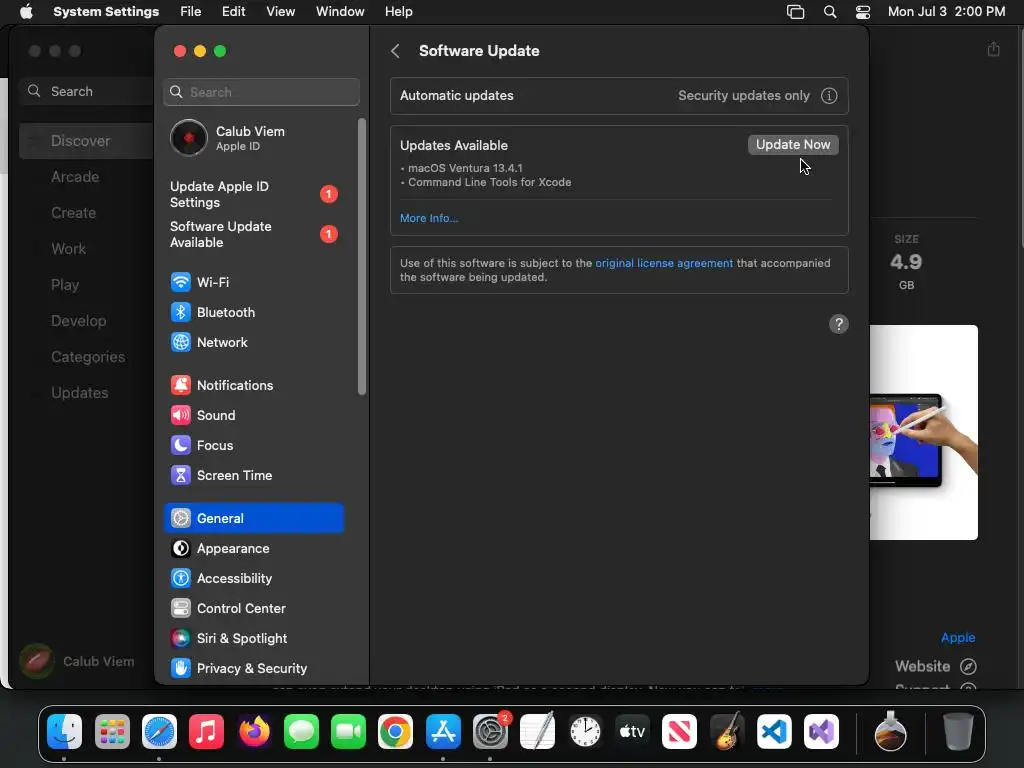The image size is (1024, 768).
Task: Open Siri & Spotlight settings icon
Action: point(181,639)
